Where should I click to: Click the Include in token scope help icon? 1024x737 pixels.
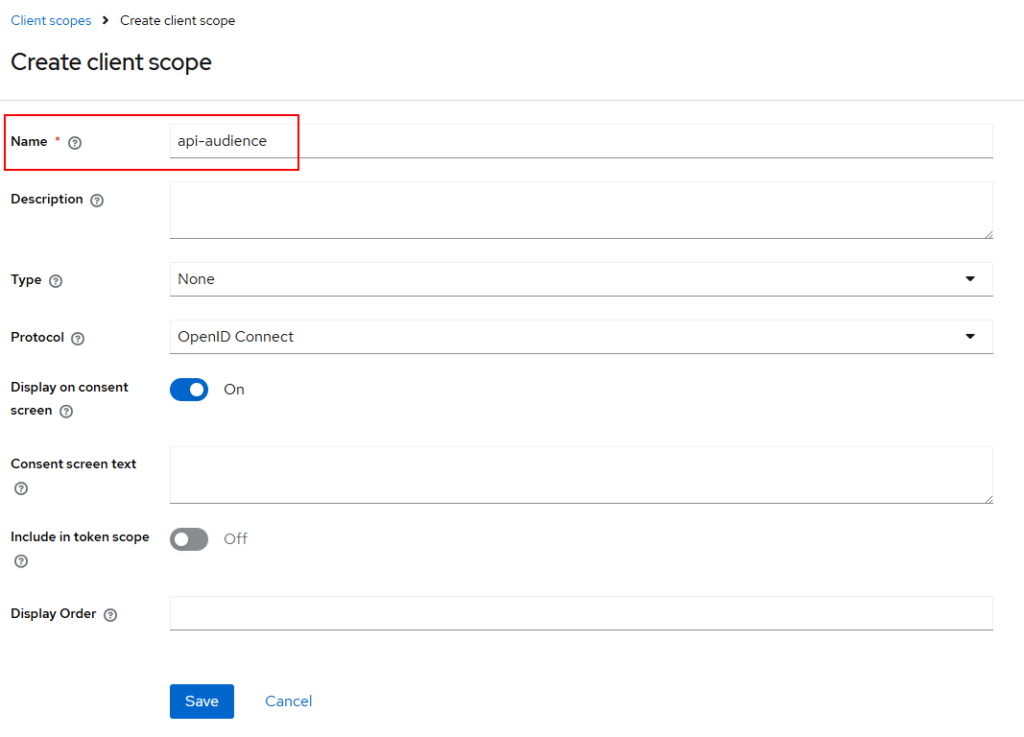tap(21, 561)
